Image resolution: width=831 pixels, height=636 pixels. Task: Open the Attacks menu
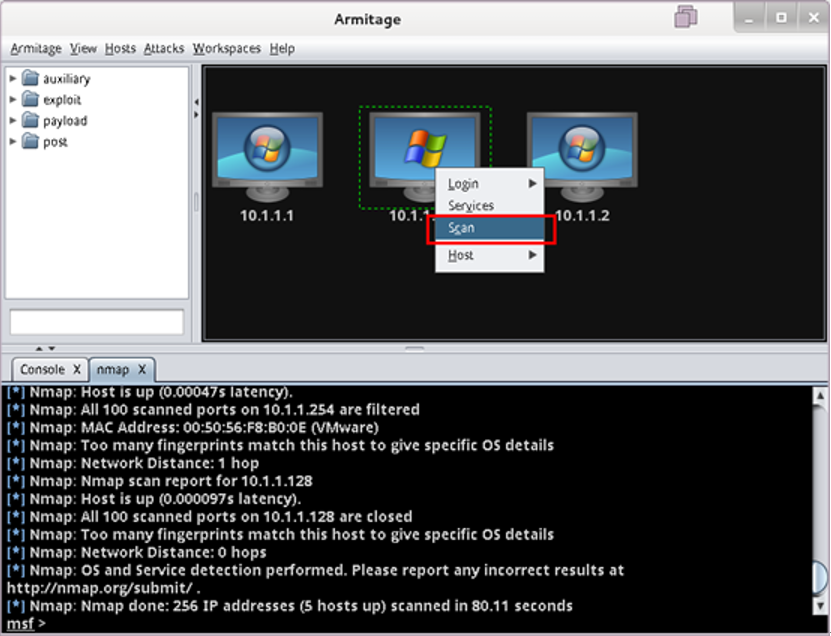(164, 49)
